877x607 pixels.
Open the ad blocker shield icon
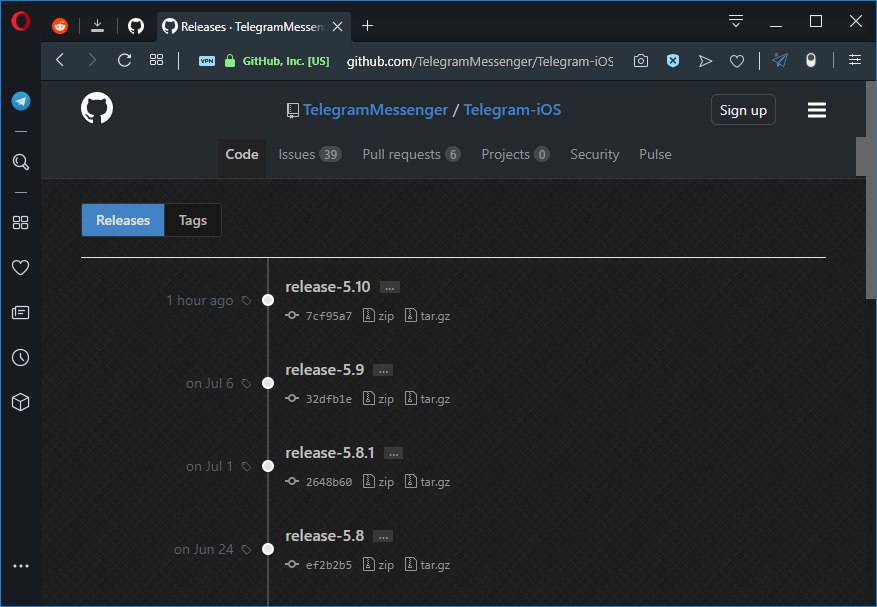(673, 60)
